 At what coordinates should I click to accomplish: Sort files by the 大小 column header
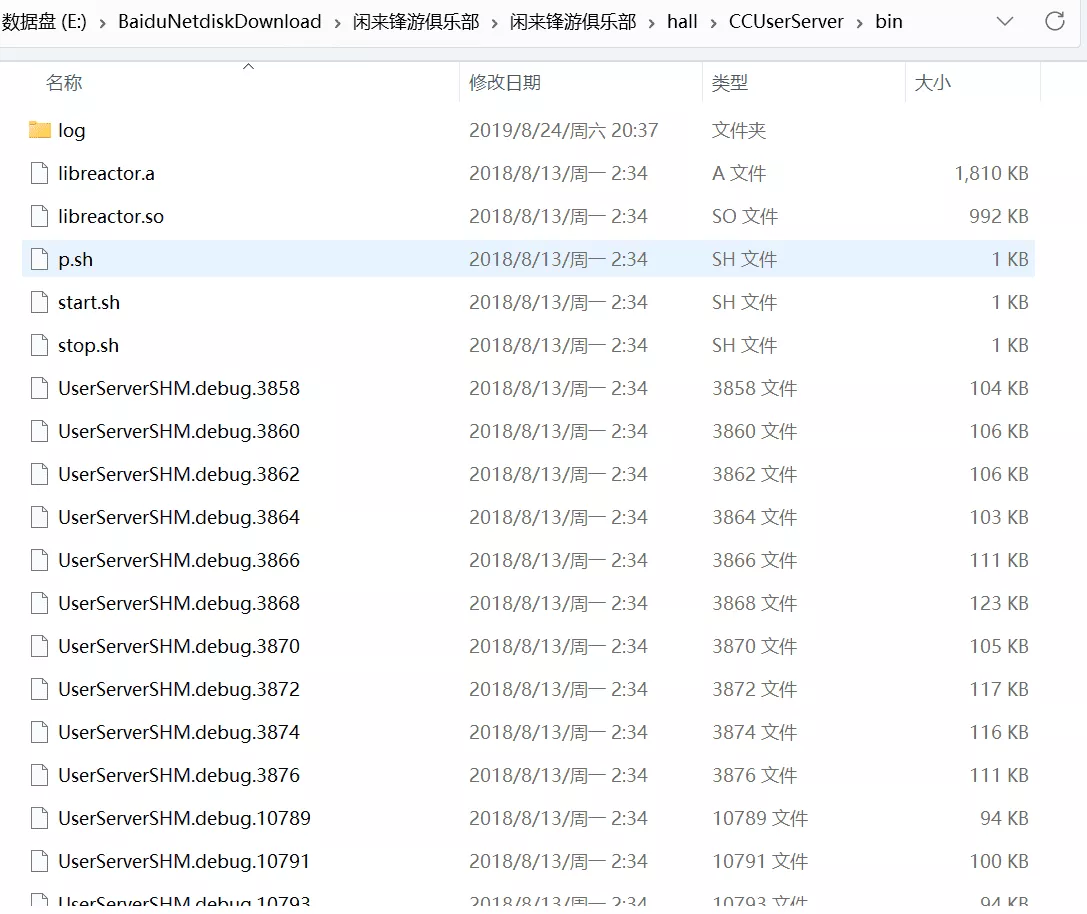point(932,83)
